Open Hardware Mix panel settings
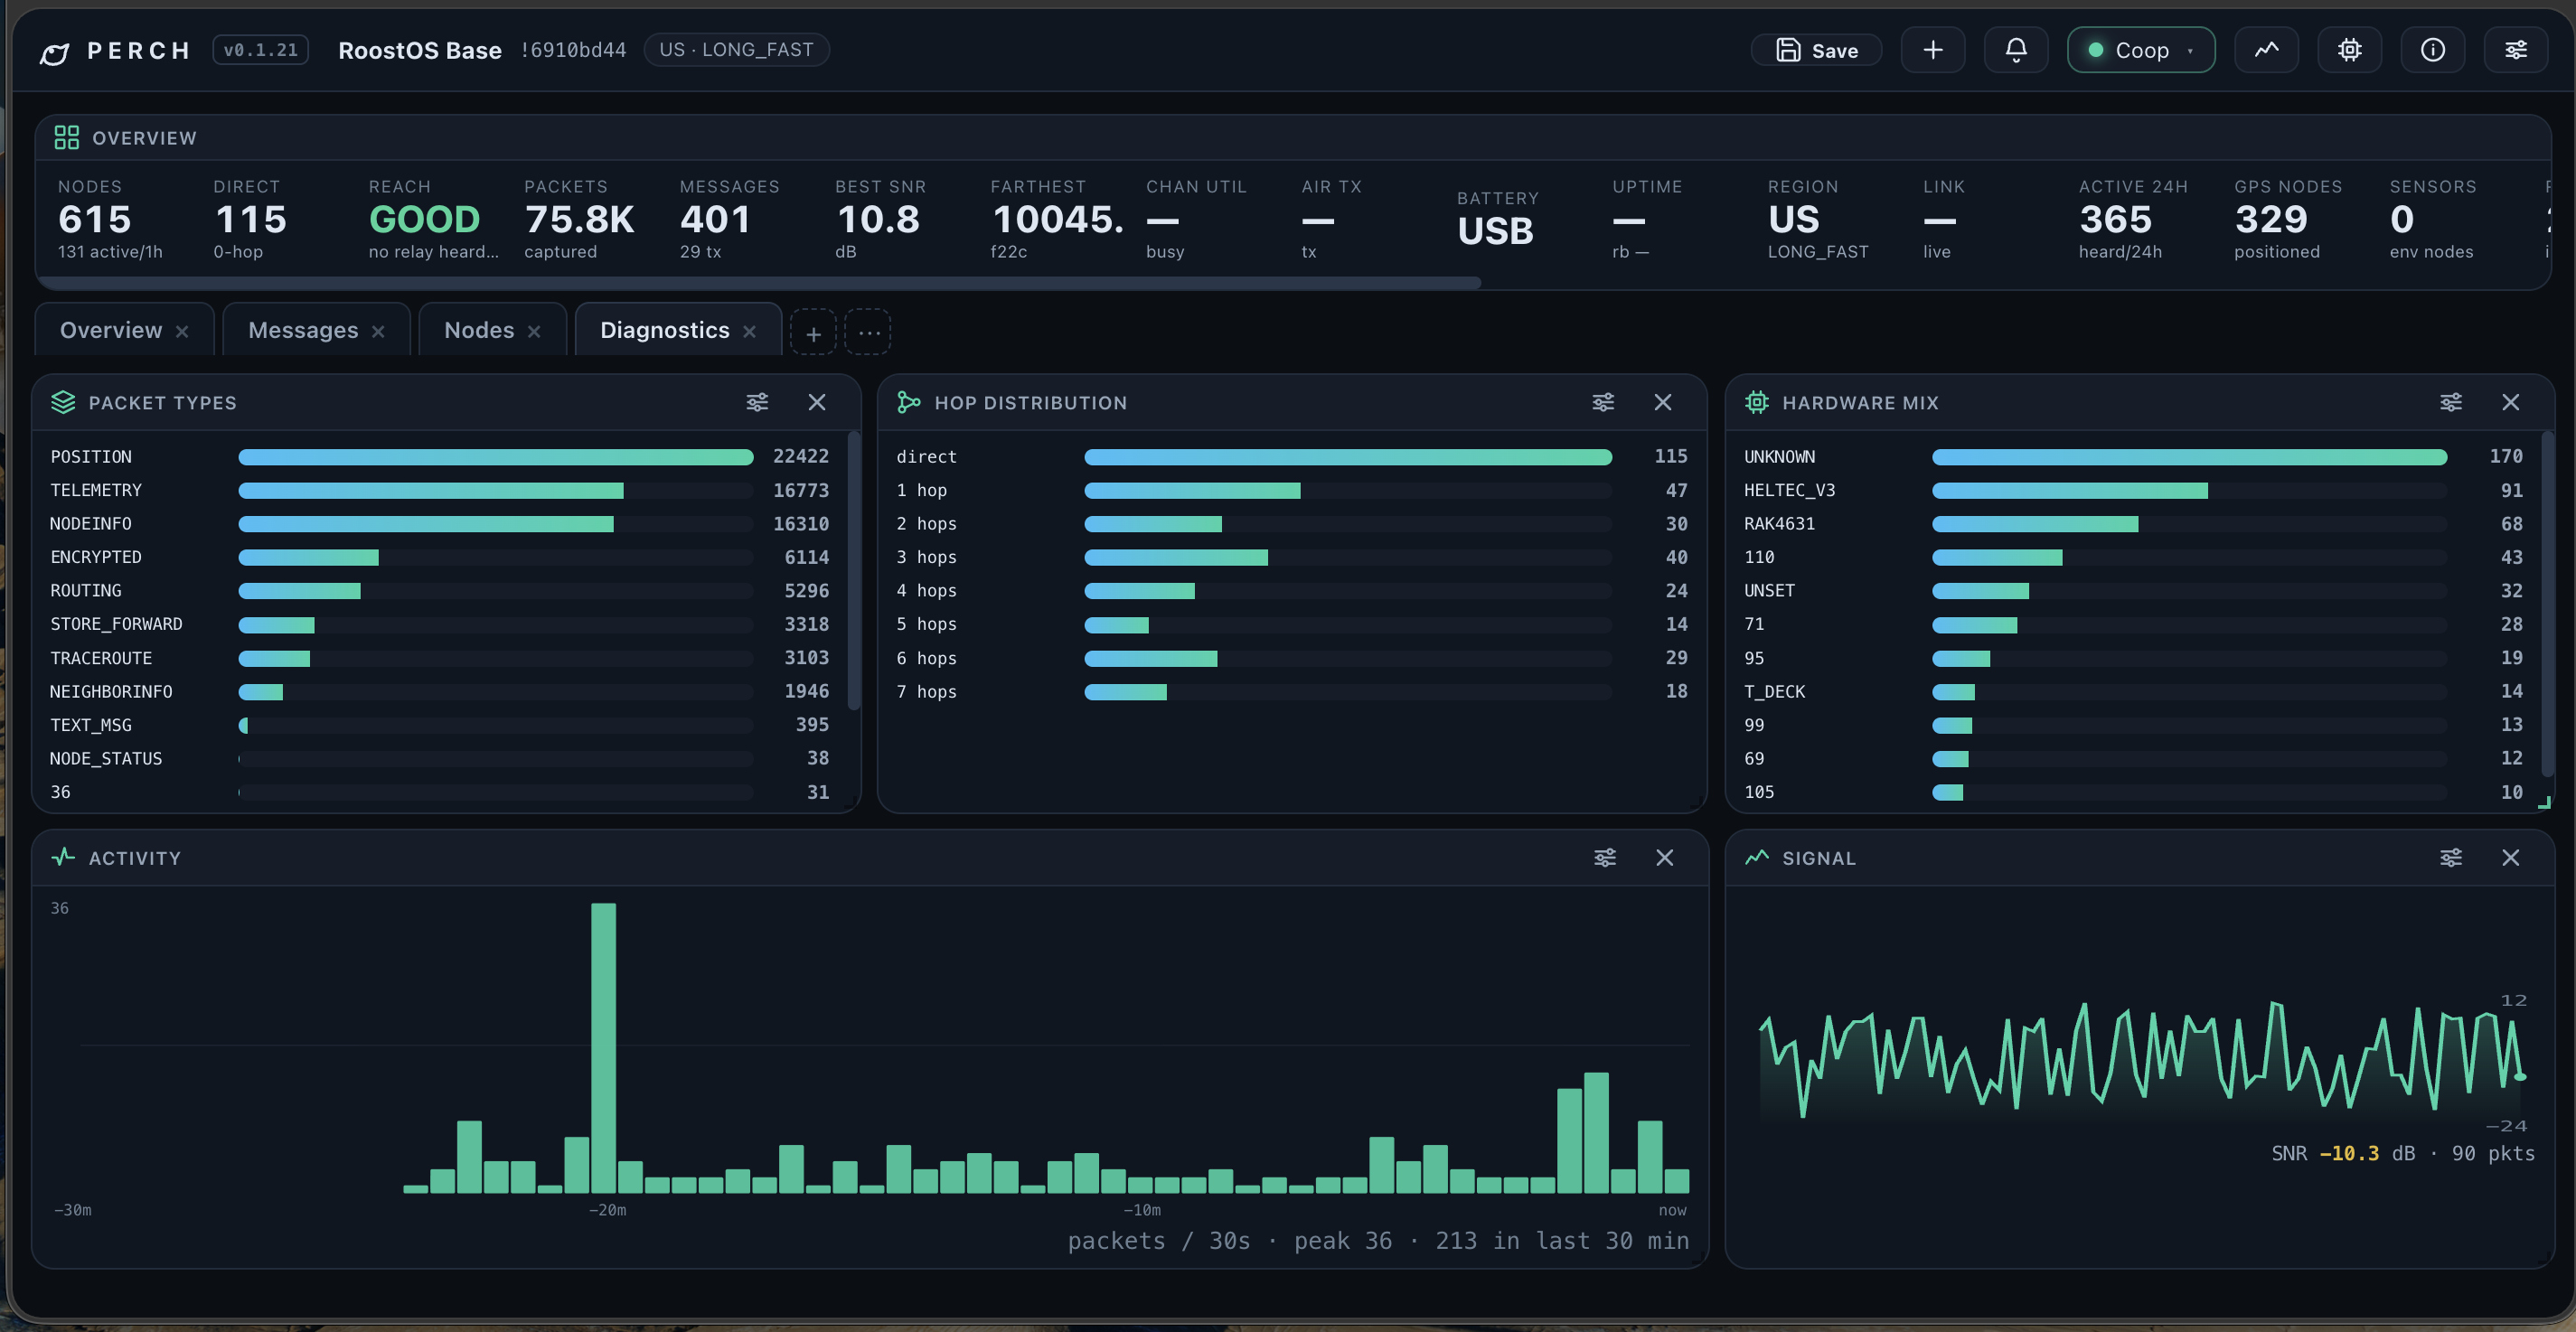This screenshot has width=2576, height=1332. (2451, 402)
